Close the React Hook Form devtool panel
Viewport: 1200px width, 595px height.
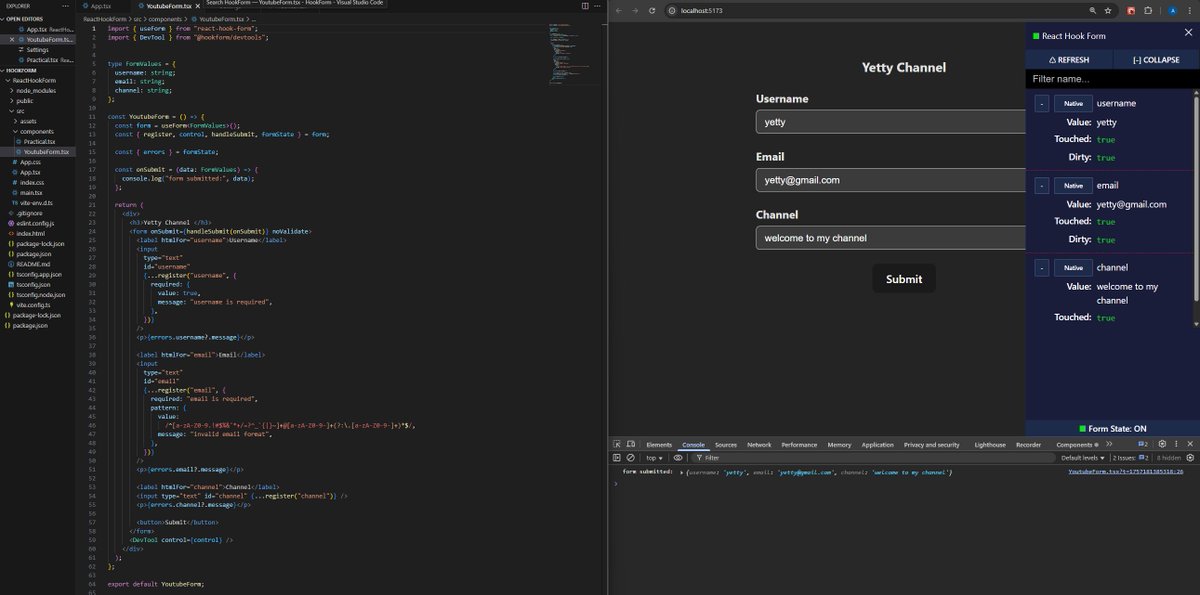point(1188,33)
